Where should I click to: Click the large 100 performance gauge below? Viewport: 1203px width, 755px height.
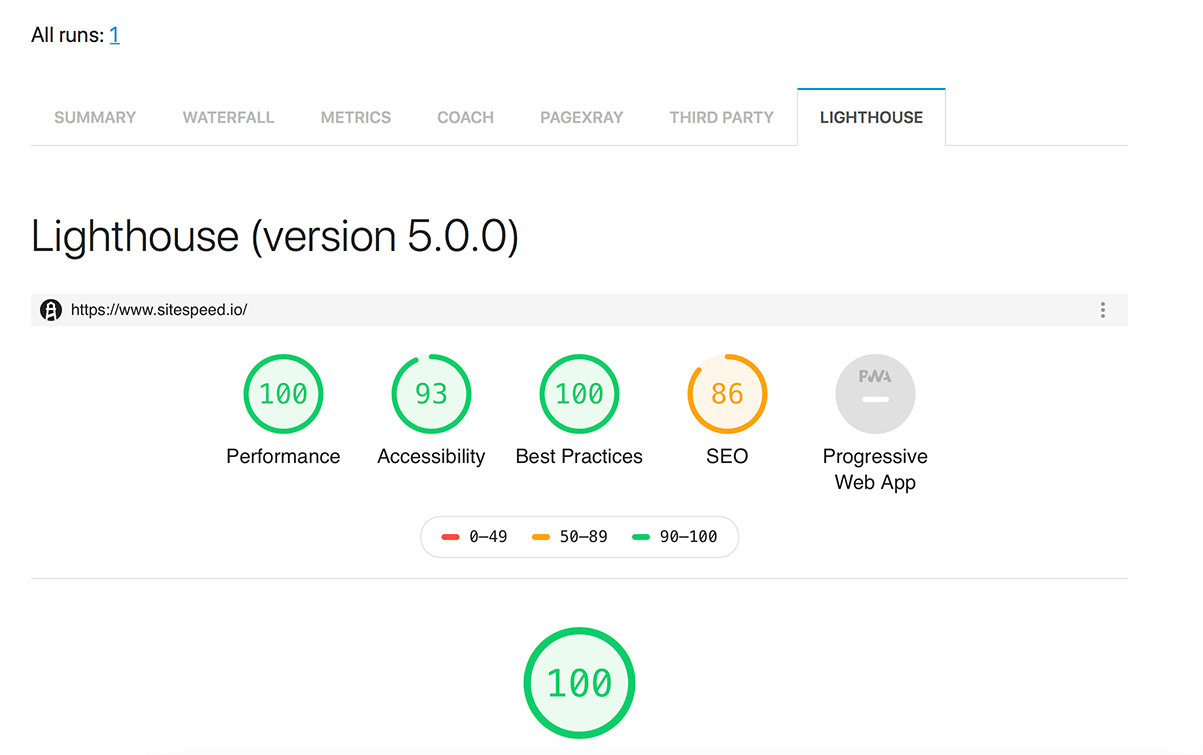tap(579, 684)
